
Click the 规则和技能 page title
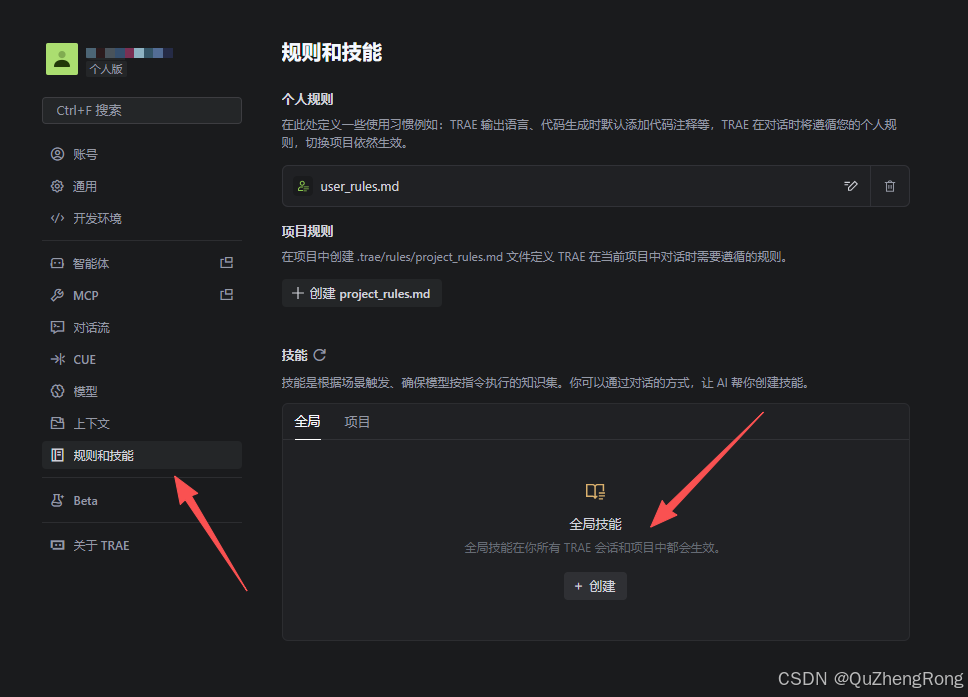tap(332, 52)
